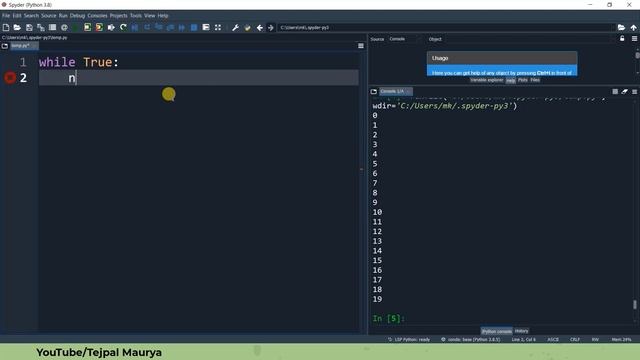Start debugging the file

click(x=135, y=27)
